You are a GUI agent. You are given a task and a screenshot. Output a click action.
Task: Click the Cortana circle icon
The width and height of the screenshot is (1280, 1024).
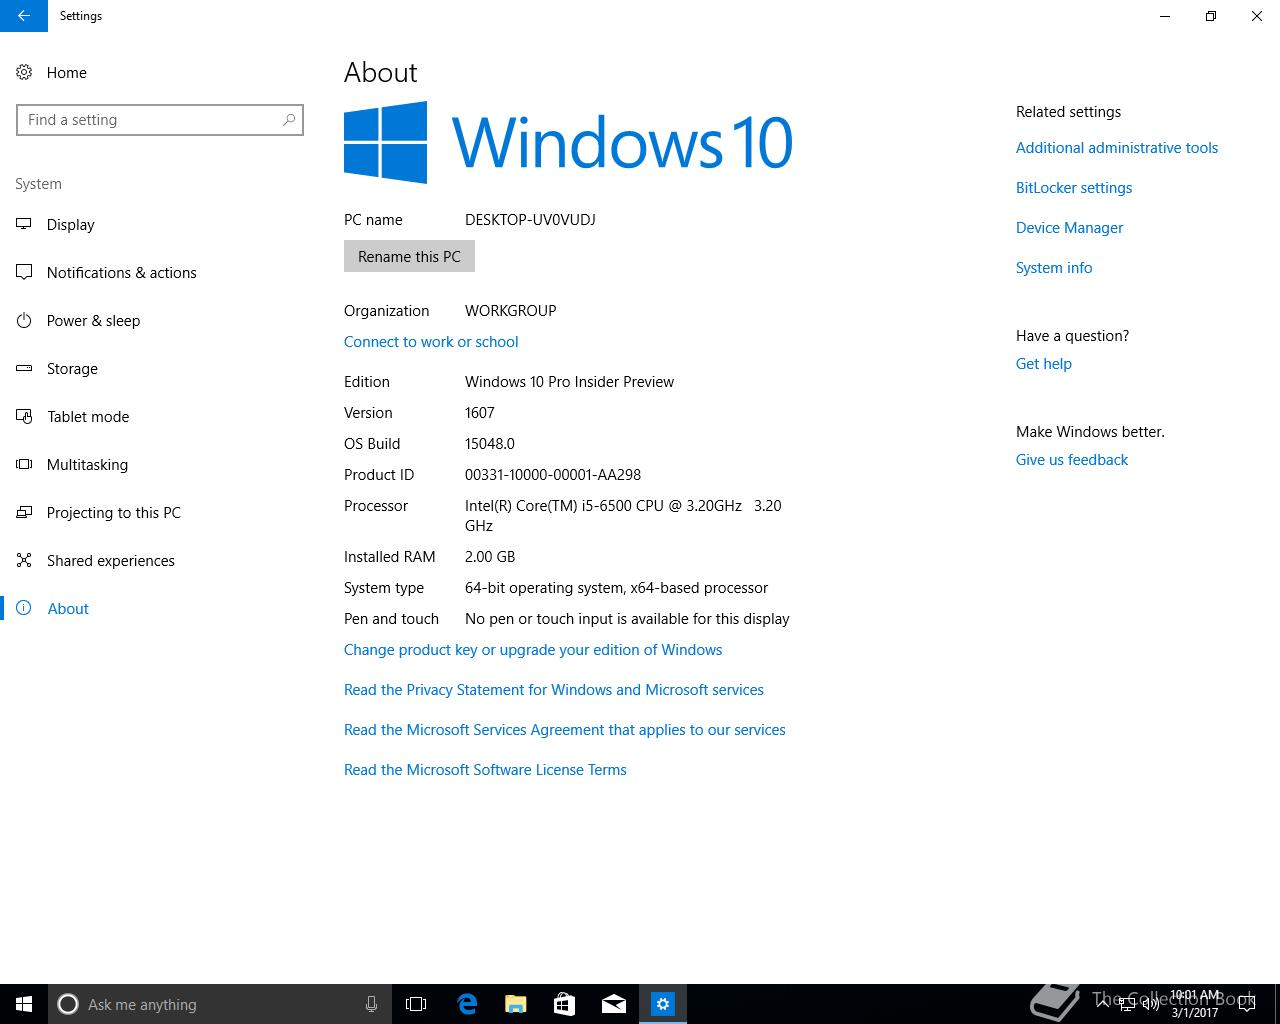click(x=68, y=1004)
